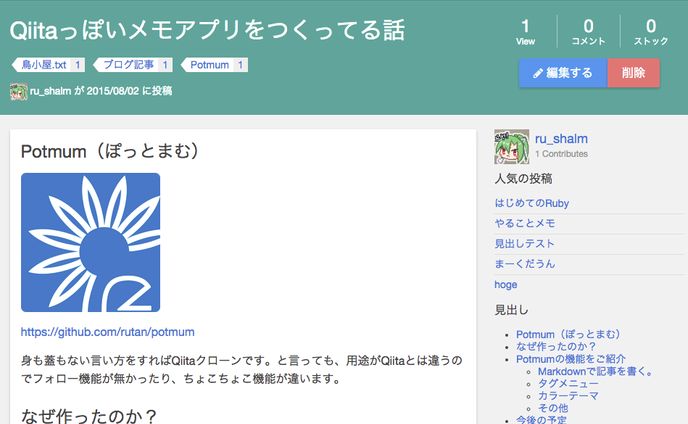Click the なぜ作ったのか？ article heading
Screen dimensions: 688x424
tap(89, 416)
